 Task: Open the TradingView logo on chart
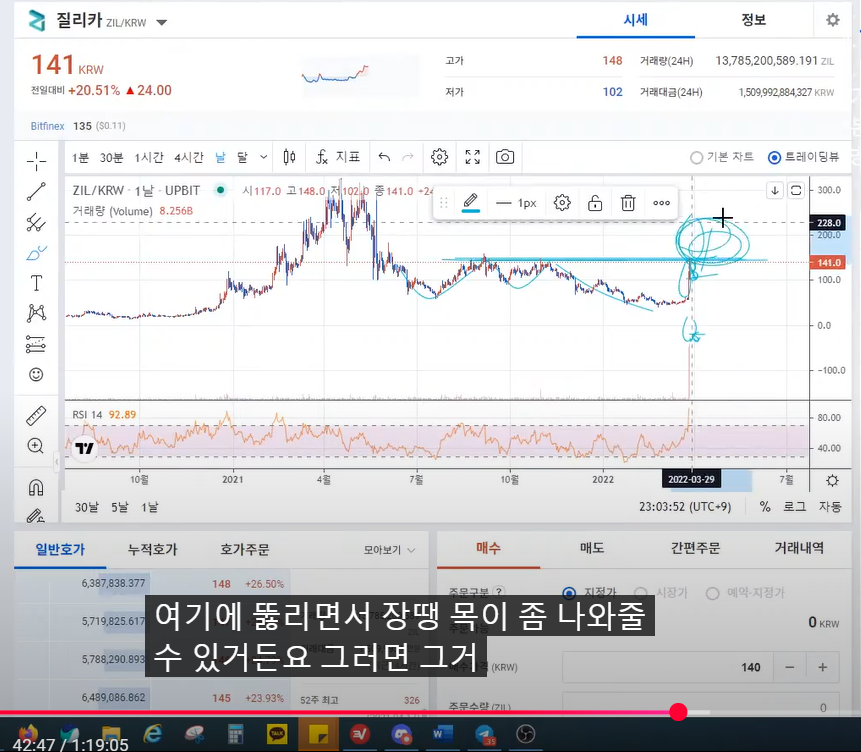(85, 448)
